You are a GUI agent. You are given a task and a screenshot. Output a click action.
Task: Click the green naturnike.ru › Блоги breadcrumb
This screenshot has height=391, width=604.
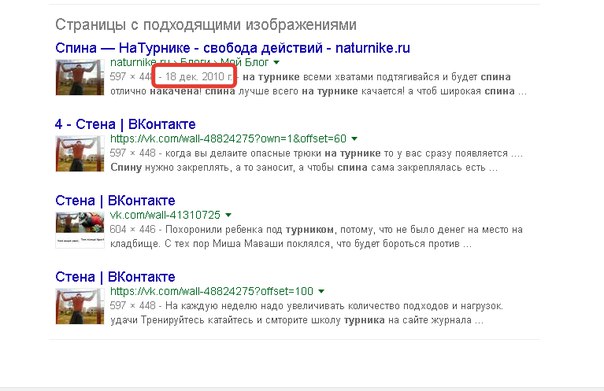click(189, 62)
